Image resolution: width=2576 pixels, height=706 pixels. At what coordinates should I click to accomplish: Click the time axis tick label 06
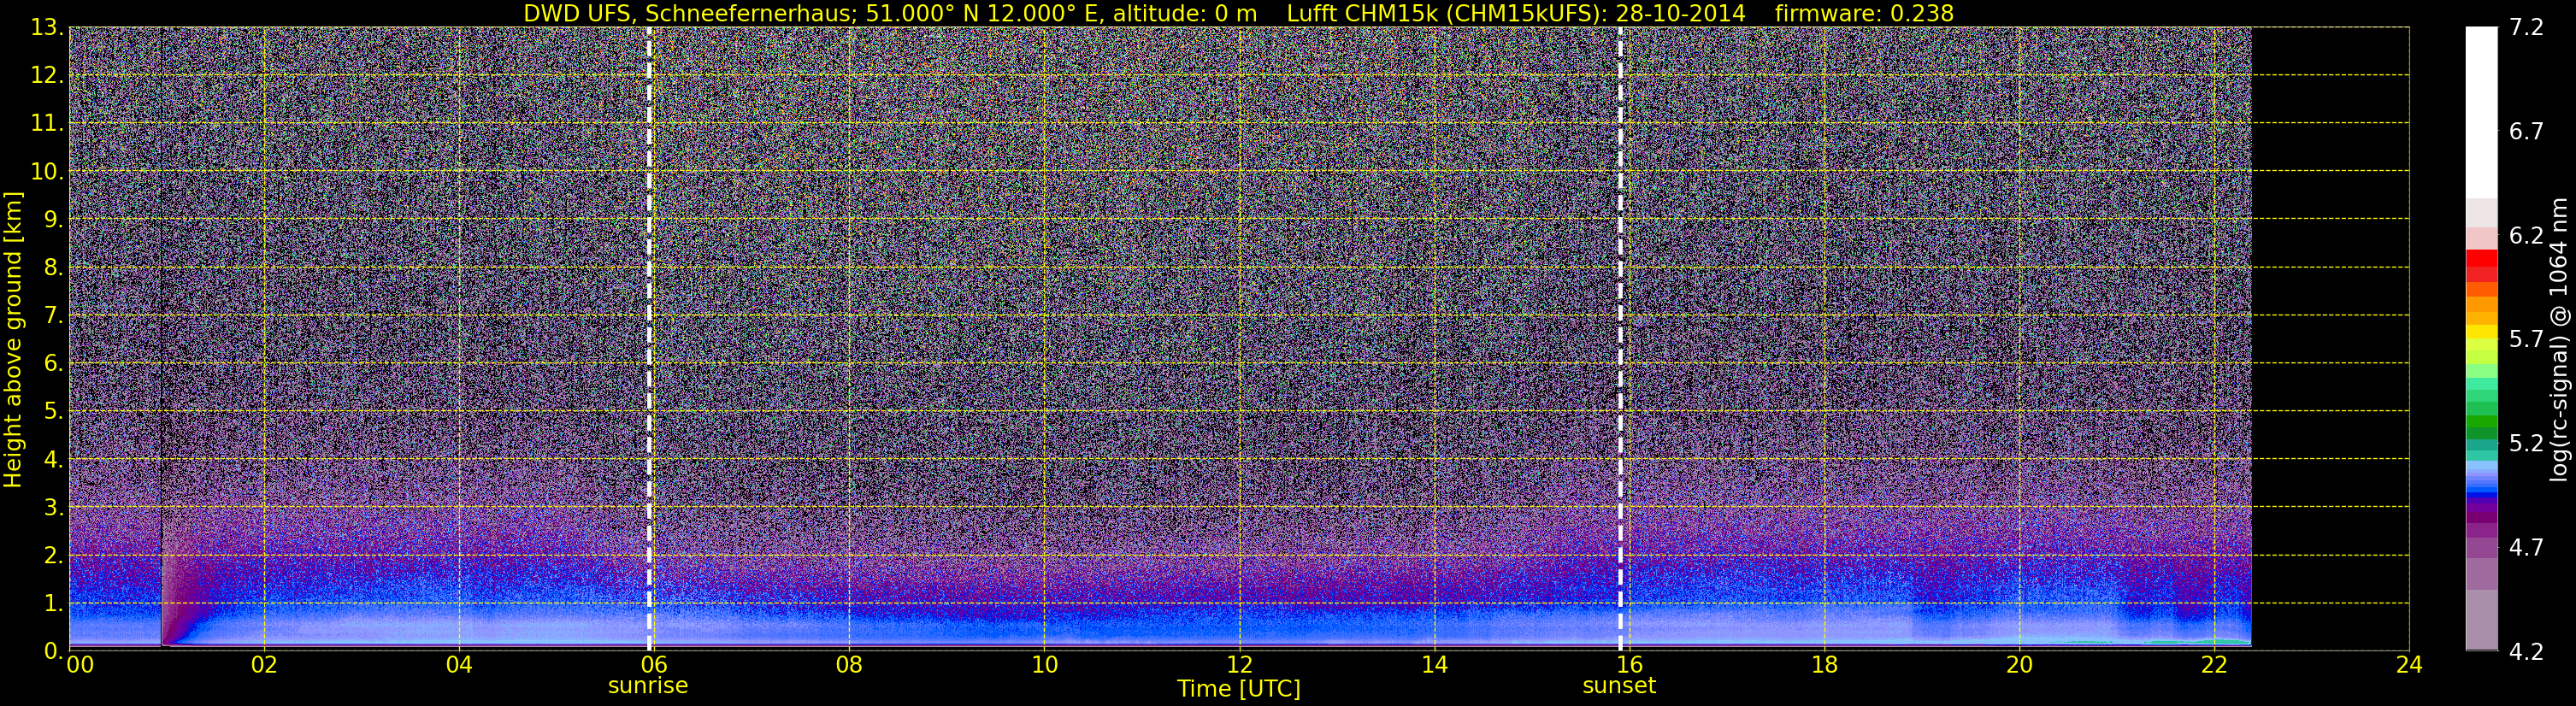coord(654,665)
